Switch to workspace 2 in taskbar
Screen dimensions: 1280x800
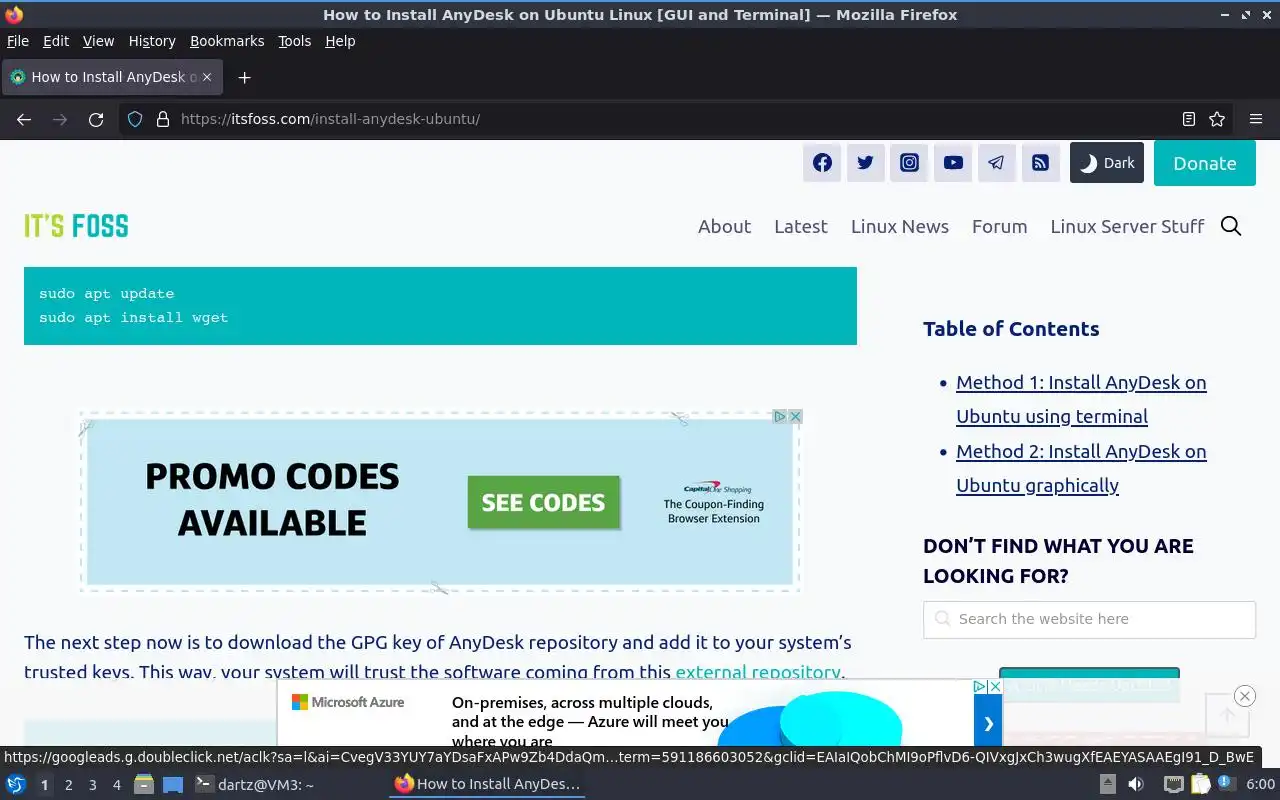click(68, 785)
